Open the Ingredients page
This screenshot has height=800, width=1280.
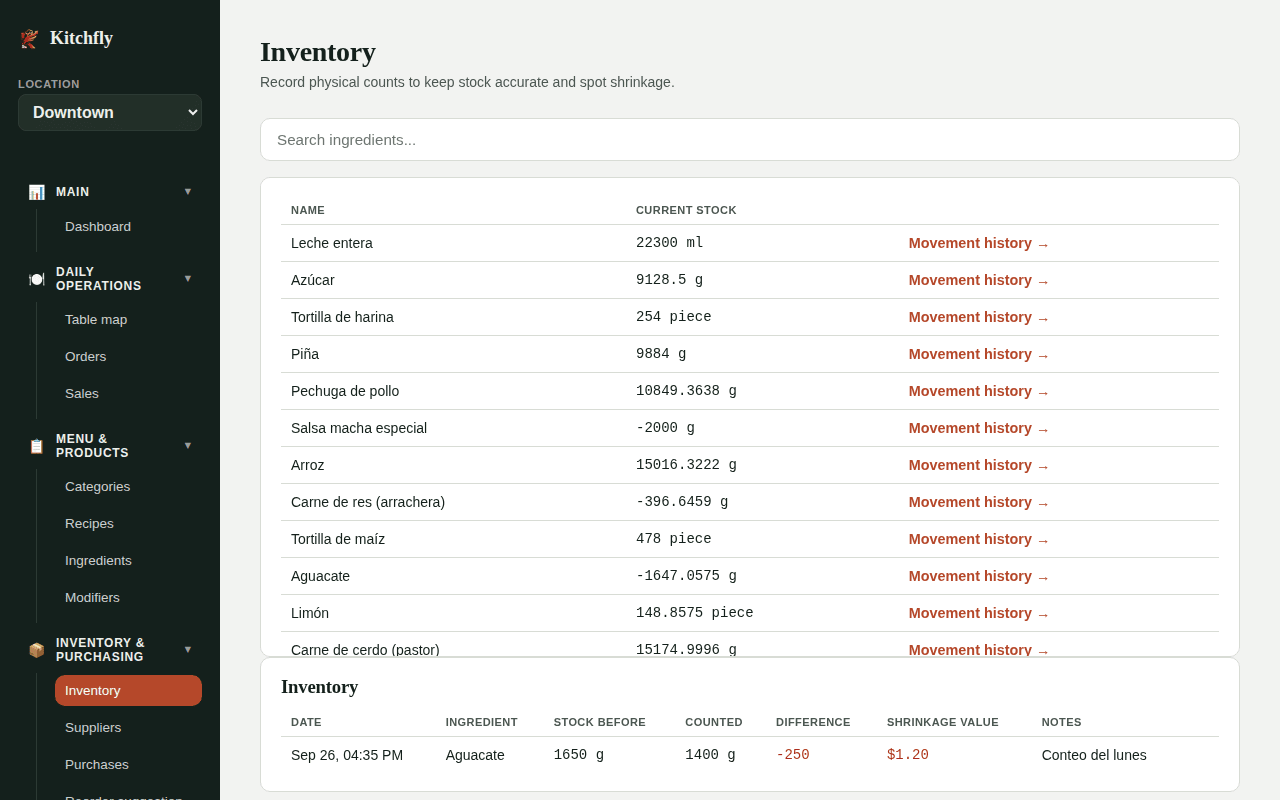point(128,561)
